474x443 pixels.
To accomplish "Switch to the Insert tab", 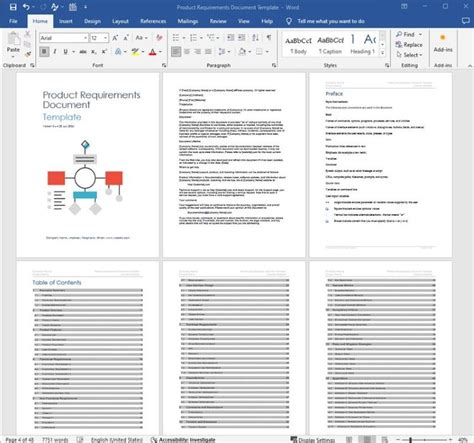I will (66, 21).
